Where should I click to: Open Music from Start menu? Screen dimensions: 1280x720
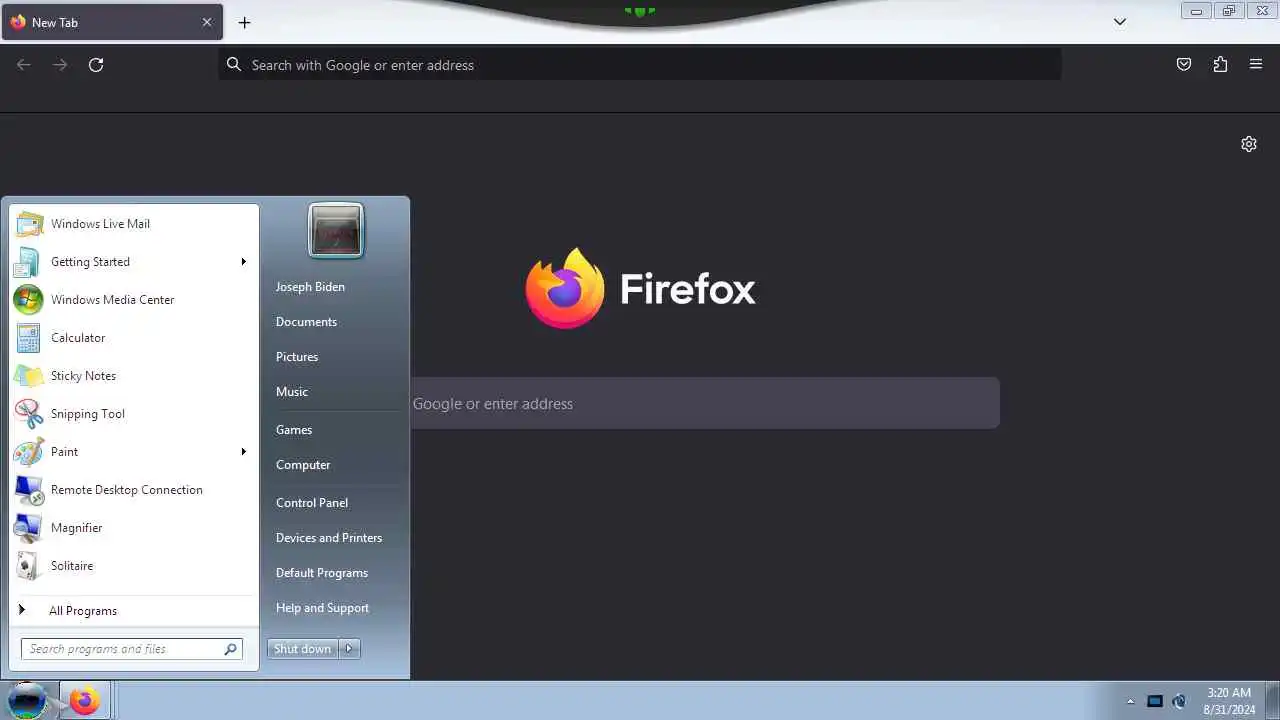(292, 392)
